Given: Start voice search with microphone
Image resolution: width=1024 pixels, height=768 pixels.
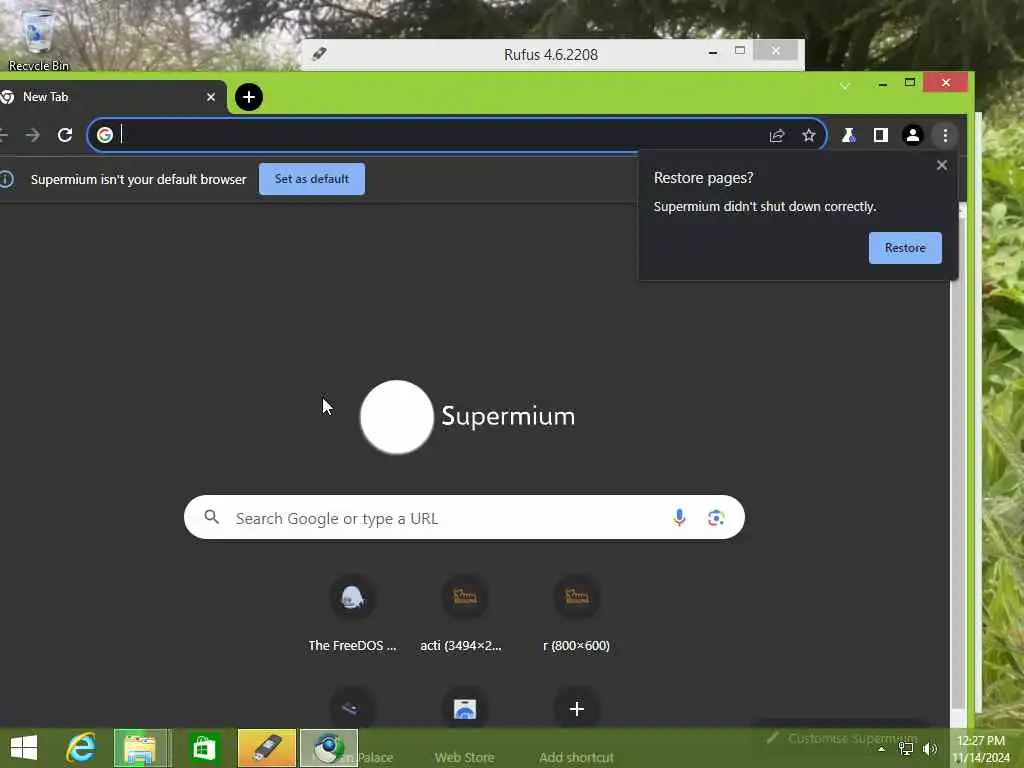Looking at the screenshot, I should pos(679,518).
